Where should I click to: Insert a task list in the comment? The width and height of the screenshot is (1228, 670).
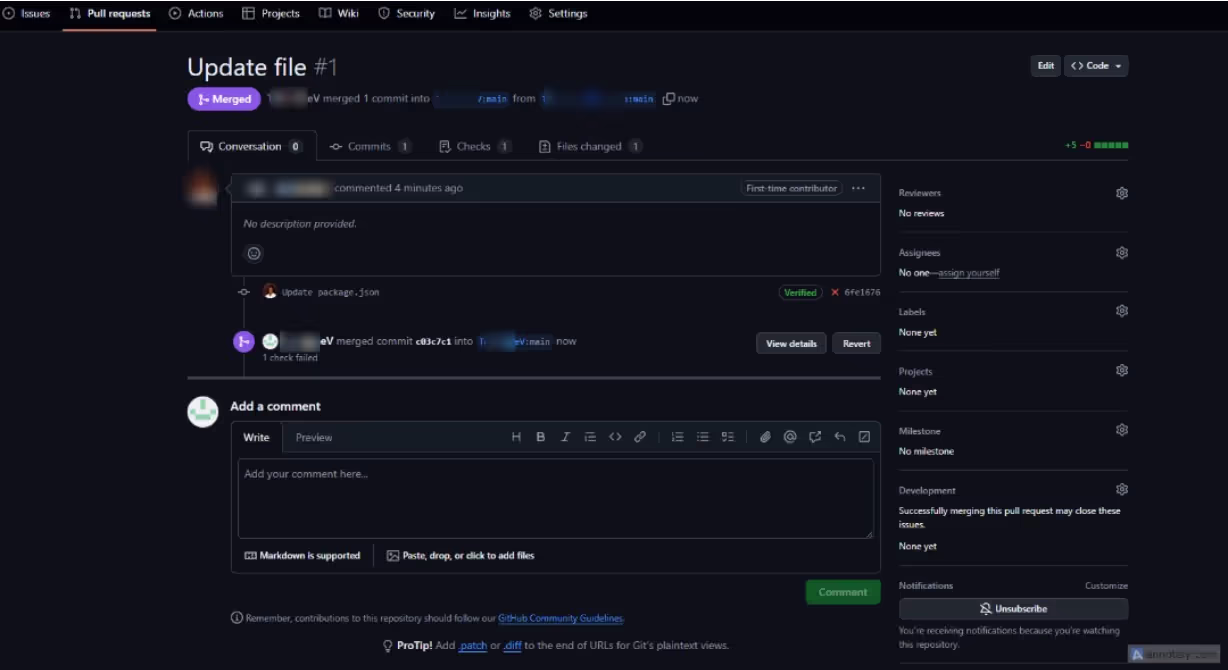[x=727, y=437]
